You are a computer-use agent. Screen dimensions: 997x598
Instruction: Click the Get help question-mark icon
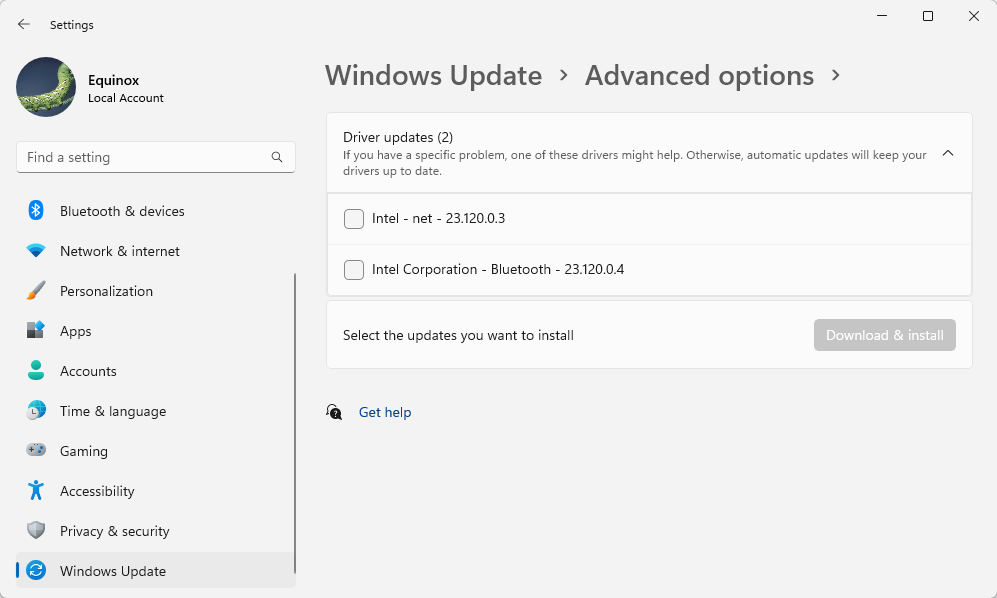pyautogui.click(x=334, y=412)
